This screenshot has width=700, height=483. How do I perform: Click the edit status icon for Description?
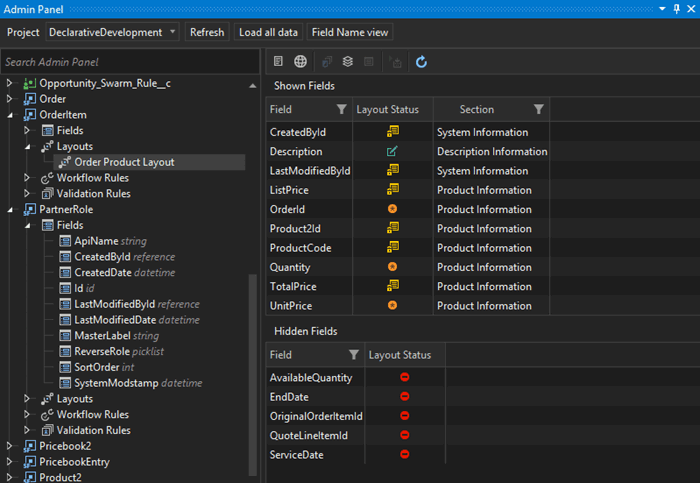click(x=392, y=151)
